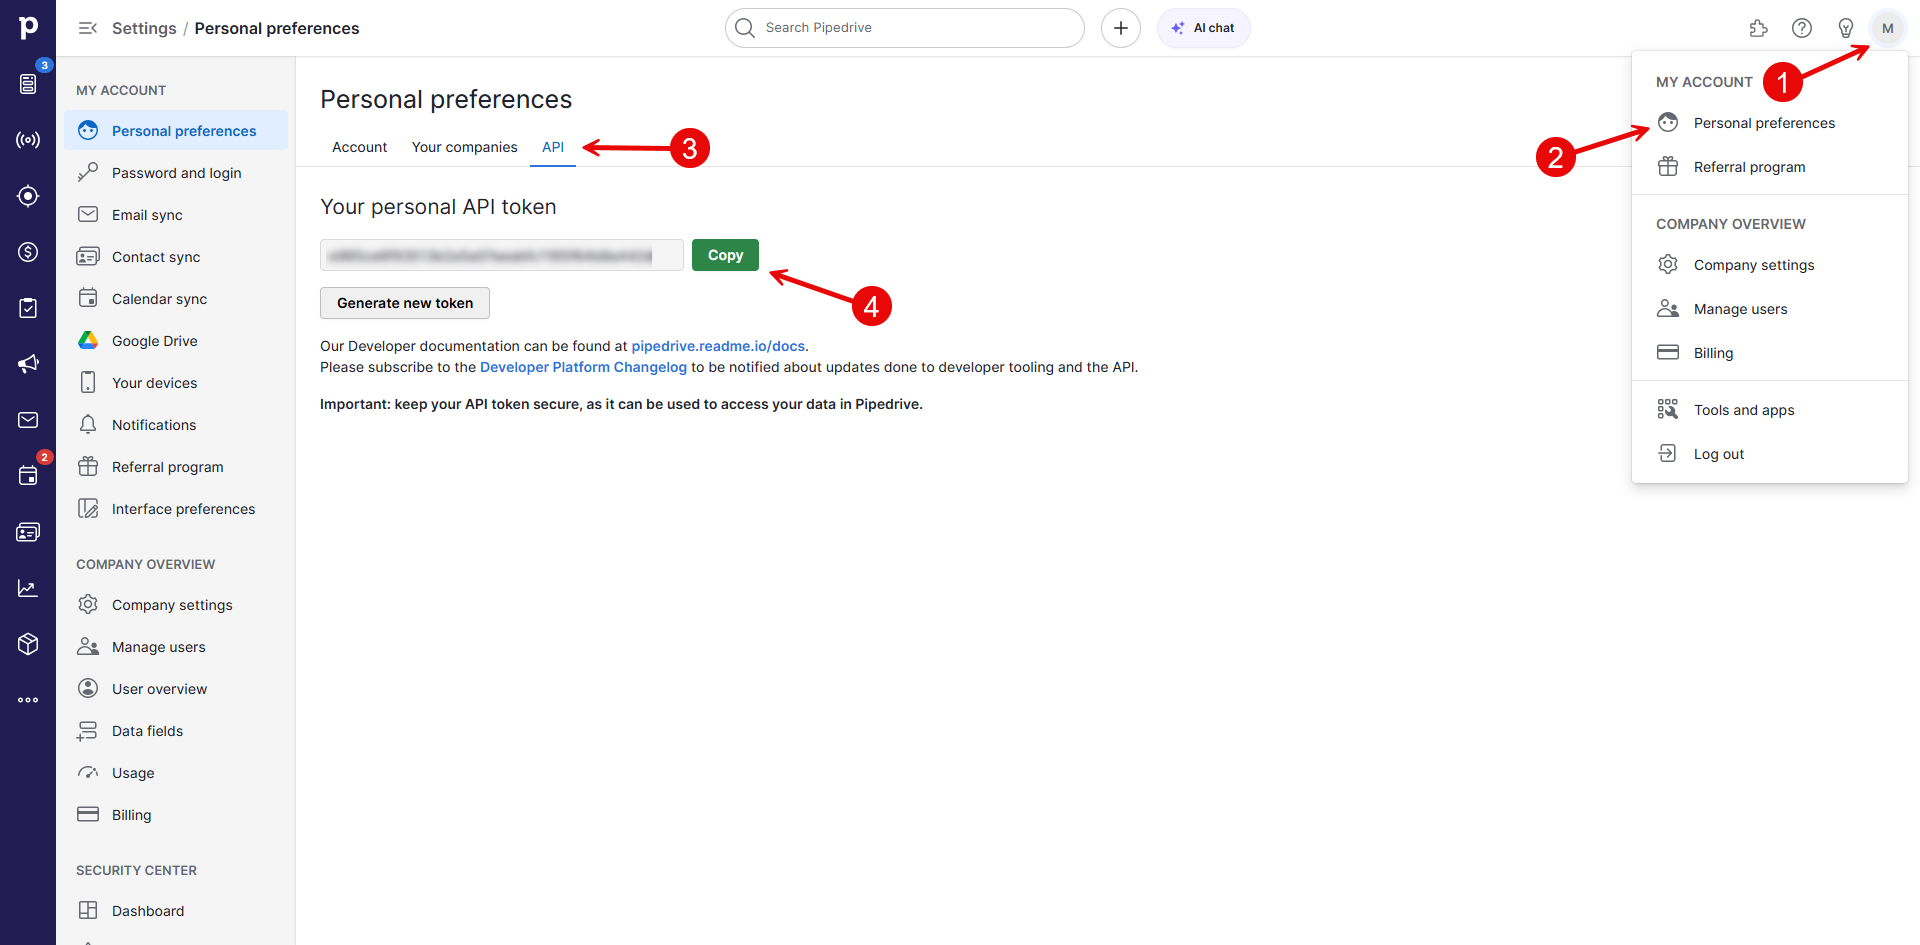
Task: Collapse the settings navigation menu icon
Action: coord(88,28)
